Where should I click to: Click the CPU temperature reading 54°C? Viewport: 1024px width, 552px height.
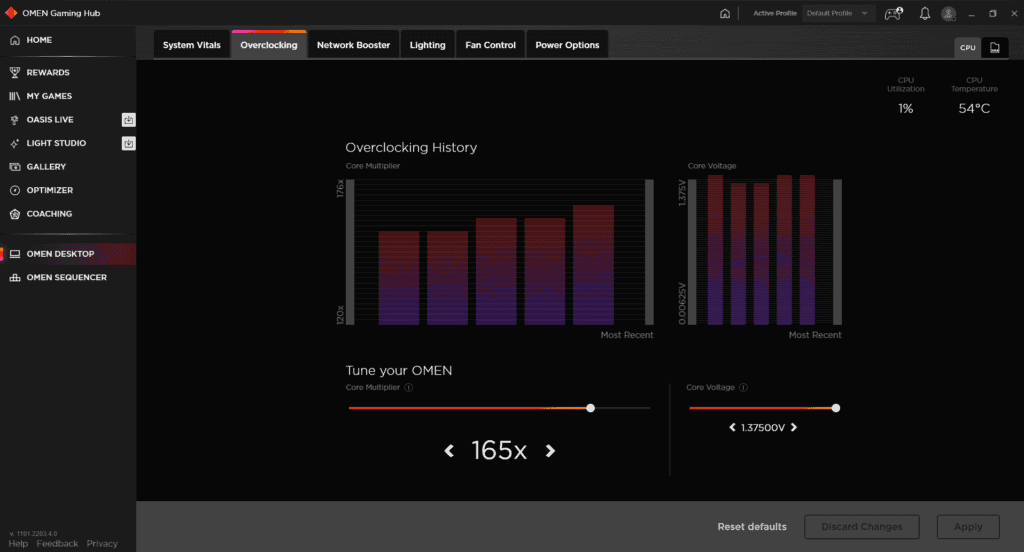pyautogui.click(x=974, y=108)
